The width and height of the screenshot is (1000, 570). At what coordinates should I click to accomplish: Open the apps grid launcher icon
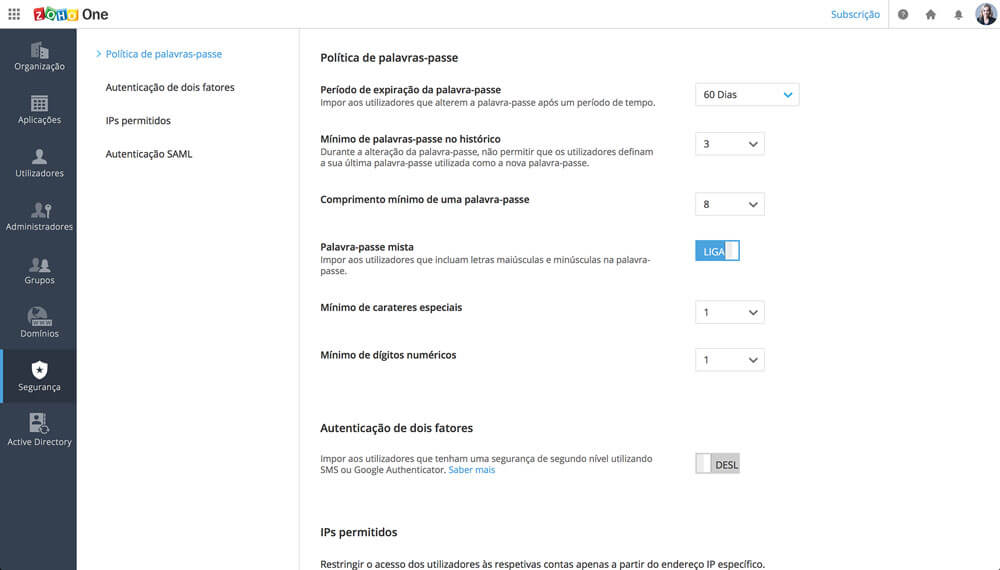pyautogui.click(x=14, y=14)
